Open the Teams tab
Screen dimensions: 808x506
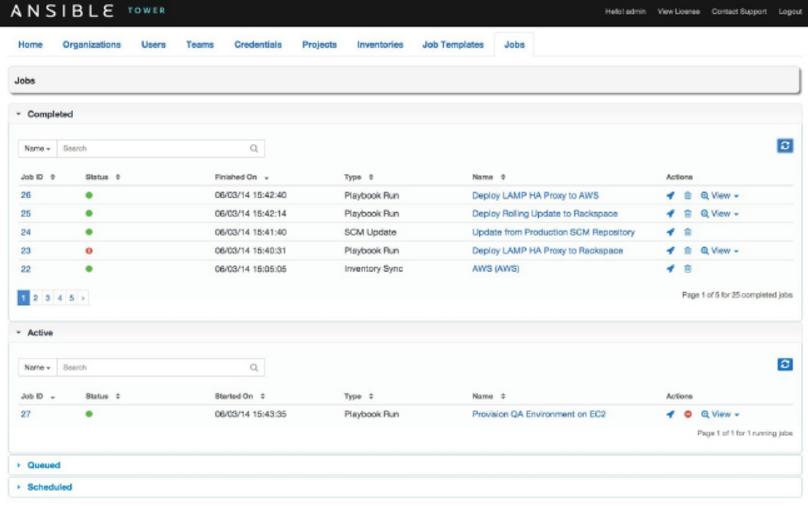coord(200,45)
